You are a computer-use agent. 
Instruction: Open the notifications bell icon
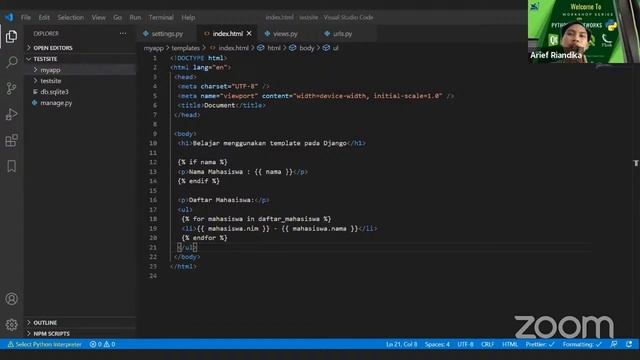click(629, 344)
